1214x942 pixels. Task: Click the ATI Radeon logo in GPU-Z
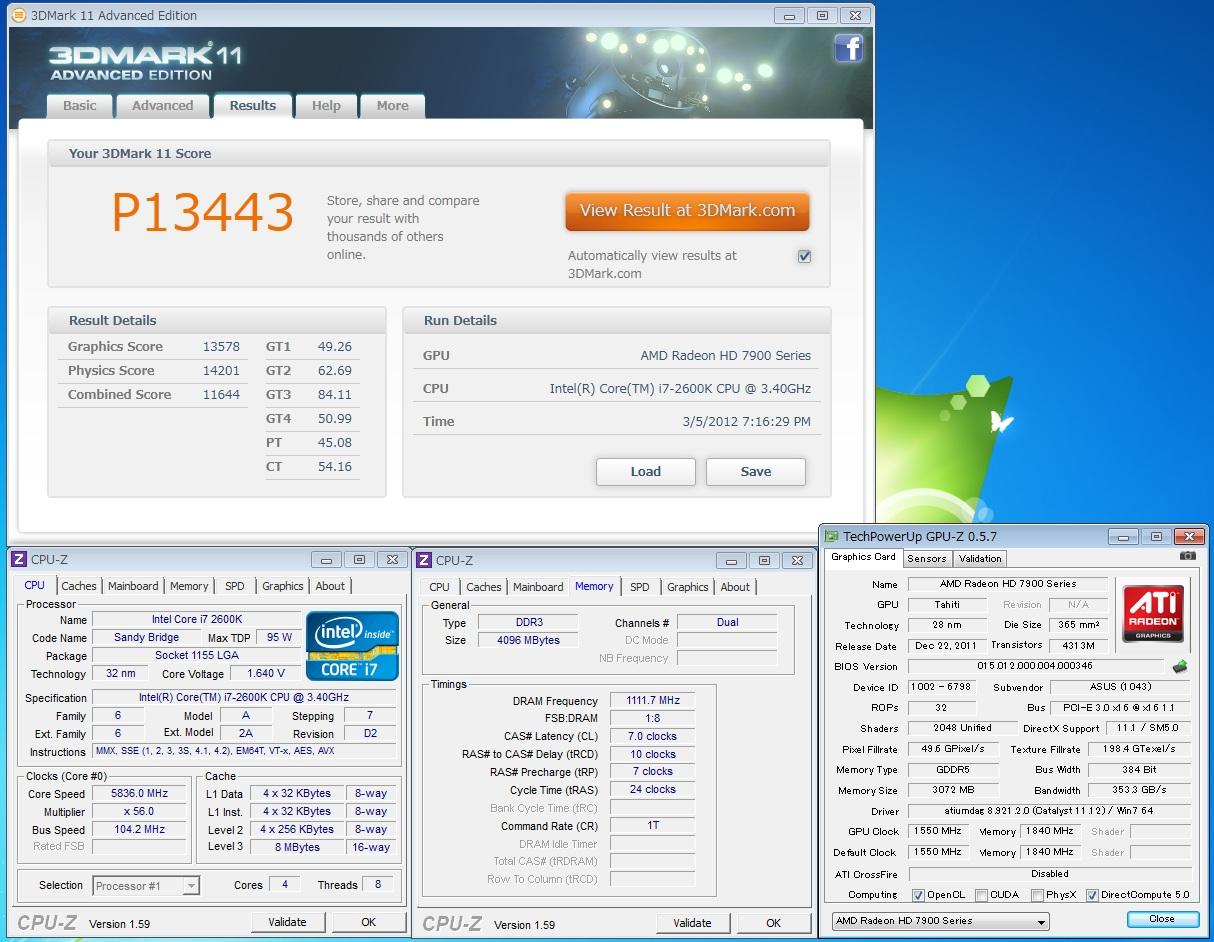click(x=1153, y=612)
